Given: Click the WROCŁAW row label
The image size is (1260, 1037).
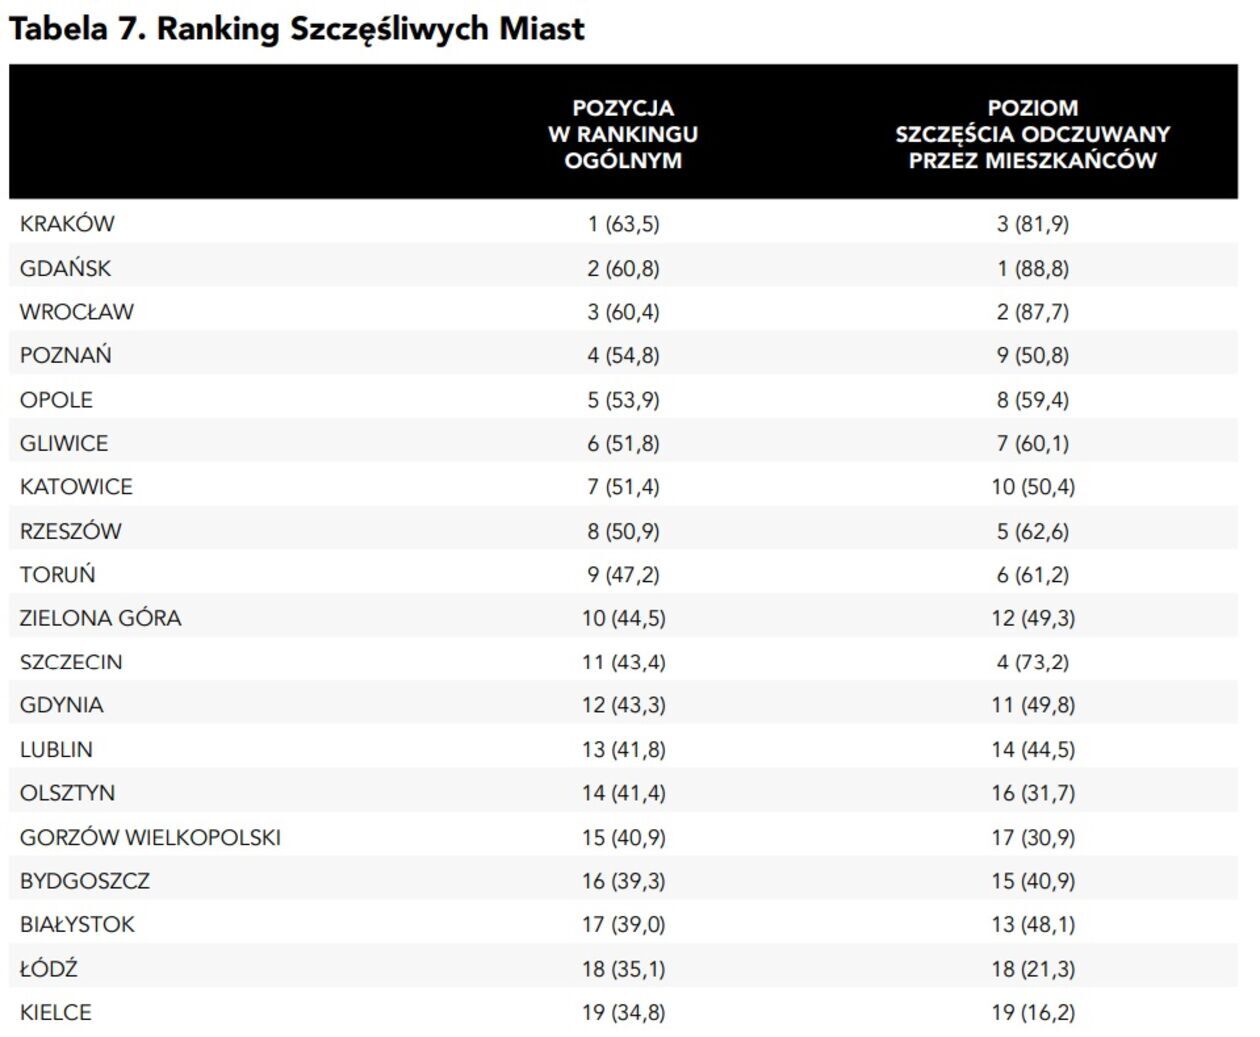Looking at the screenshot, I should point(76,312).
